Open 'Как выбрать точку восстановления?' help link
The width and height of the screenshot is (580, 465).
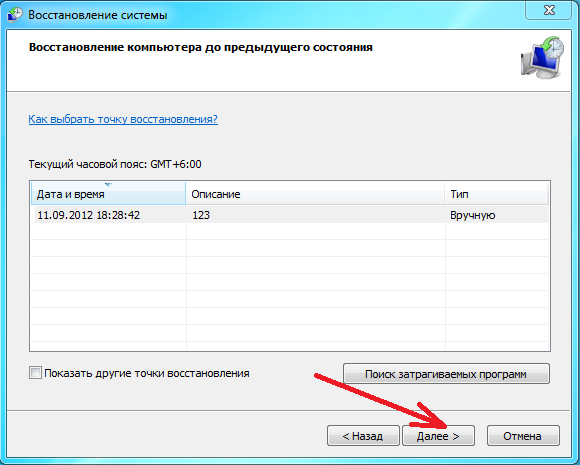point(123,119)
